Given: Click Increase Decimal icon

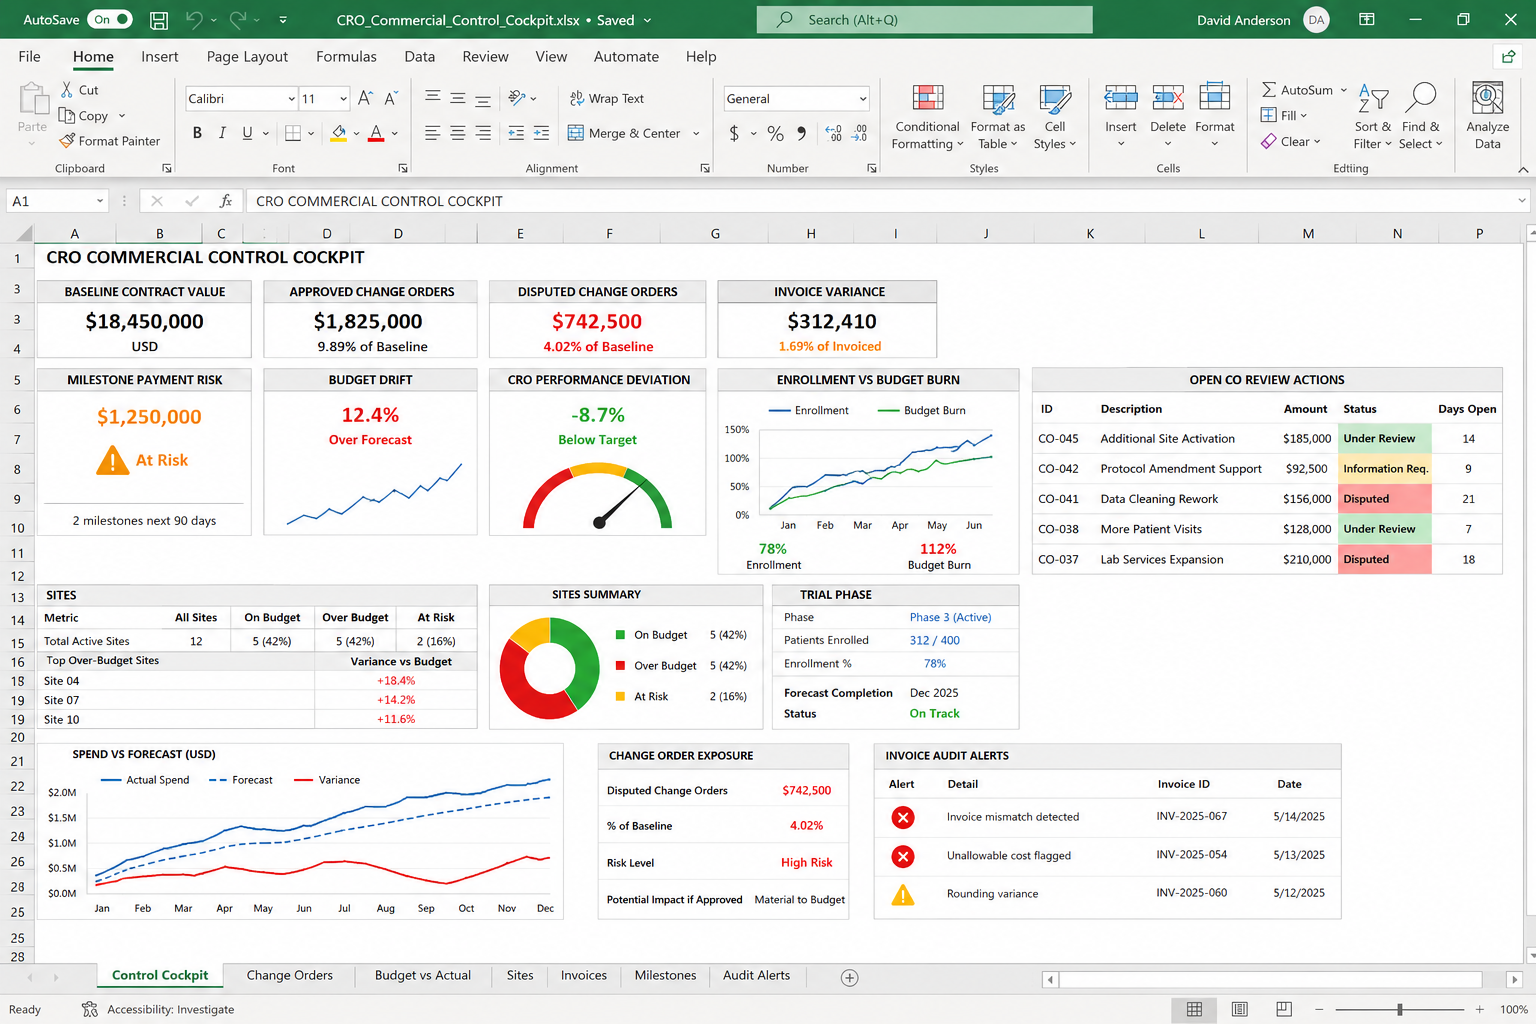Looking at the screenshot, I should [833, 133].
